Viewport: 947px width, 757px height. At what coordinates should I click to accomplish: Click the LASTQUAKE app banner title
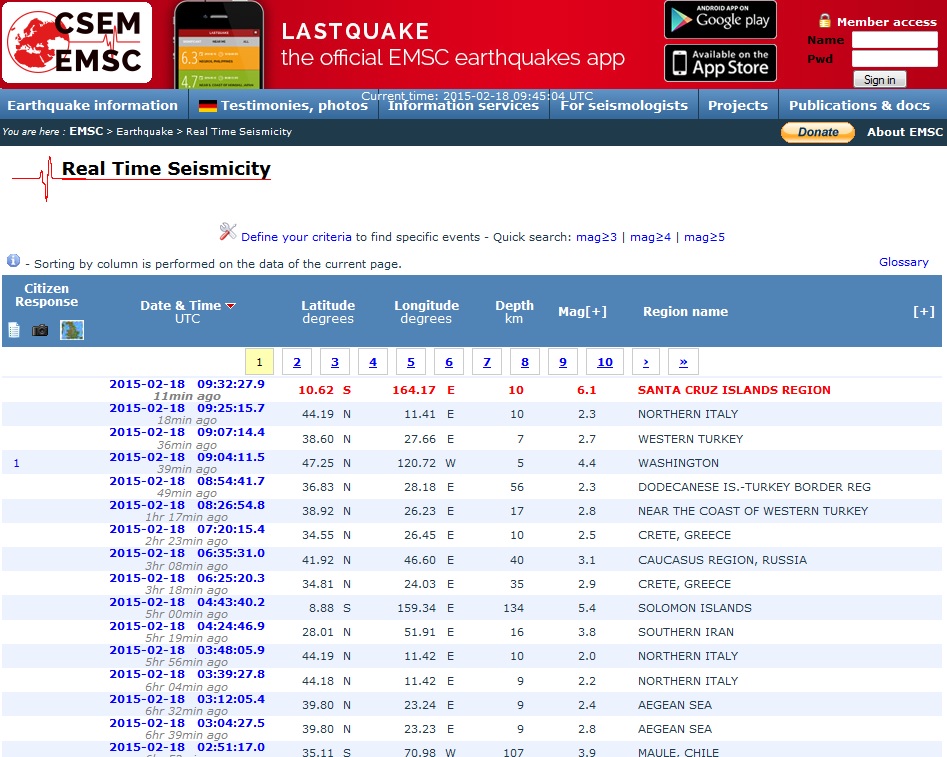click(355, 31)
